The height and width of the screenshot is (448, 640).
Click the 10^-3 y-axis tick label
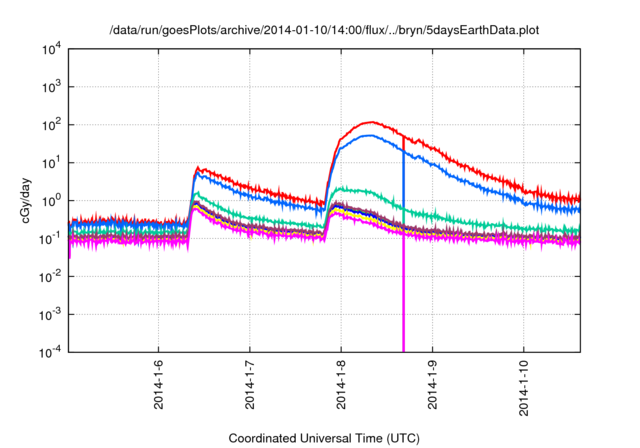click(50, 315)
